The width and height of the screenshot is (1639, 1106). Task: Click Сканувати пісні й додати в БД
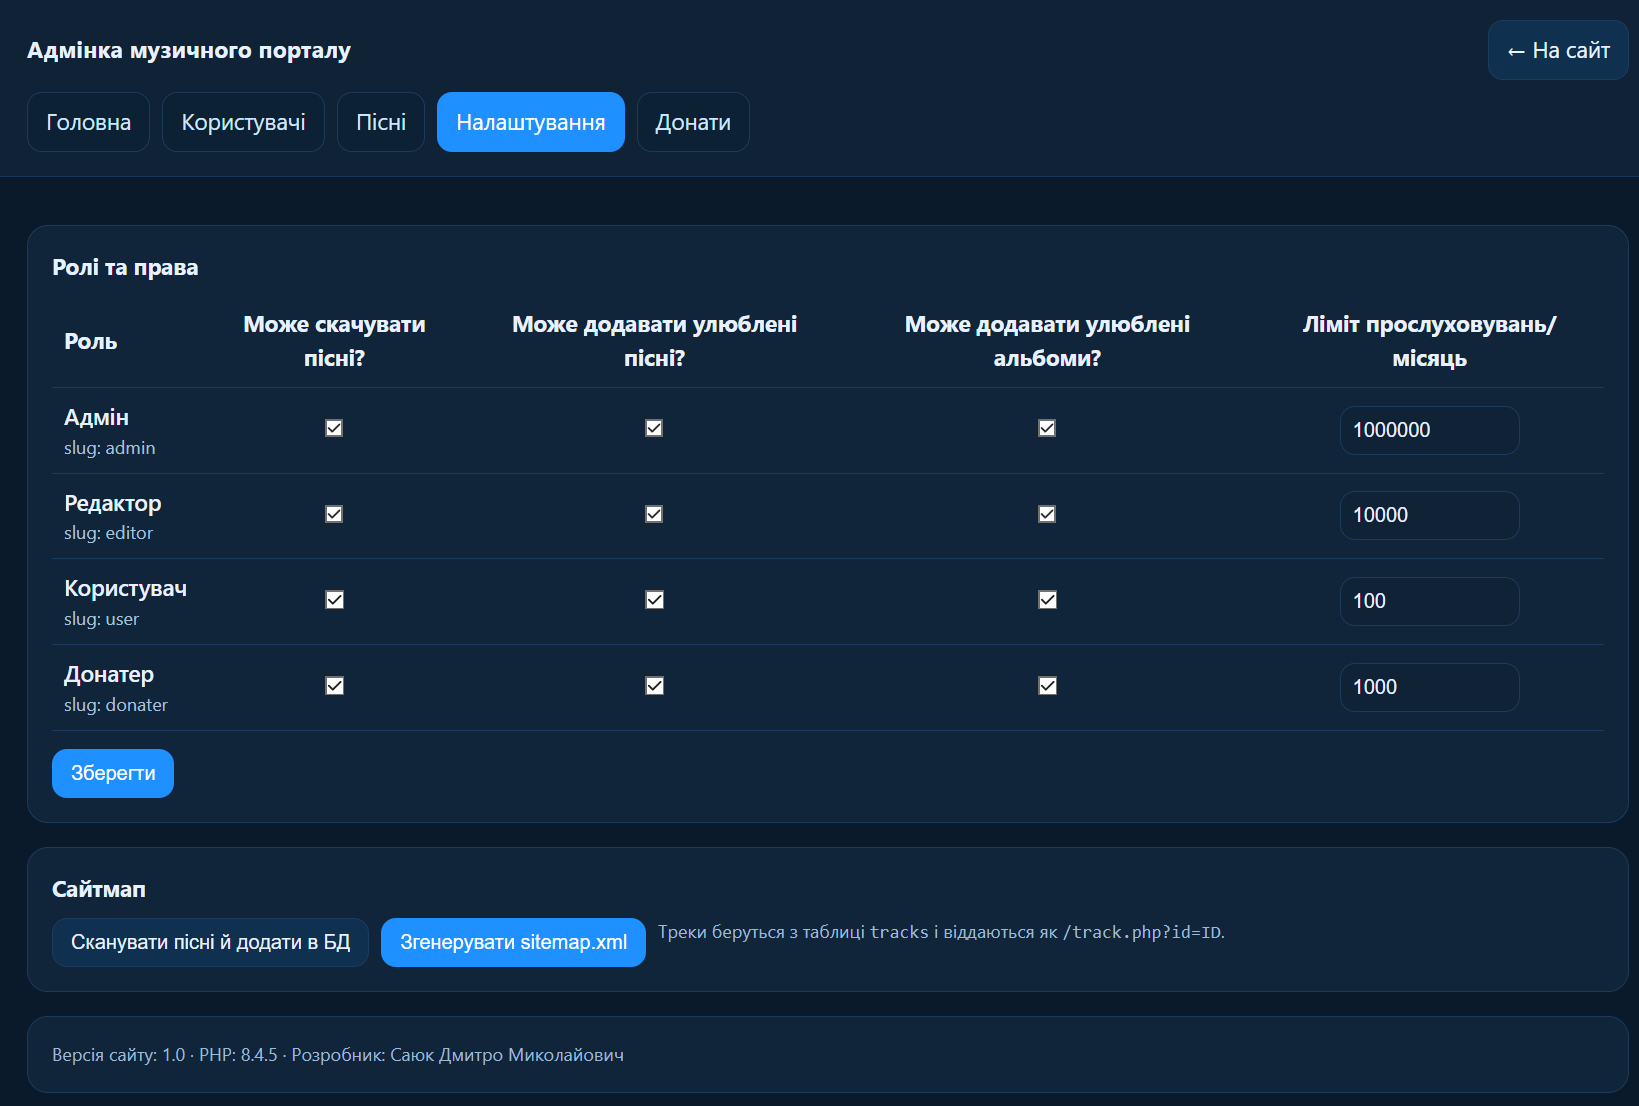pyautogui.click(x=210, y=942)
